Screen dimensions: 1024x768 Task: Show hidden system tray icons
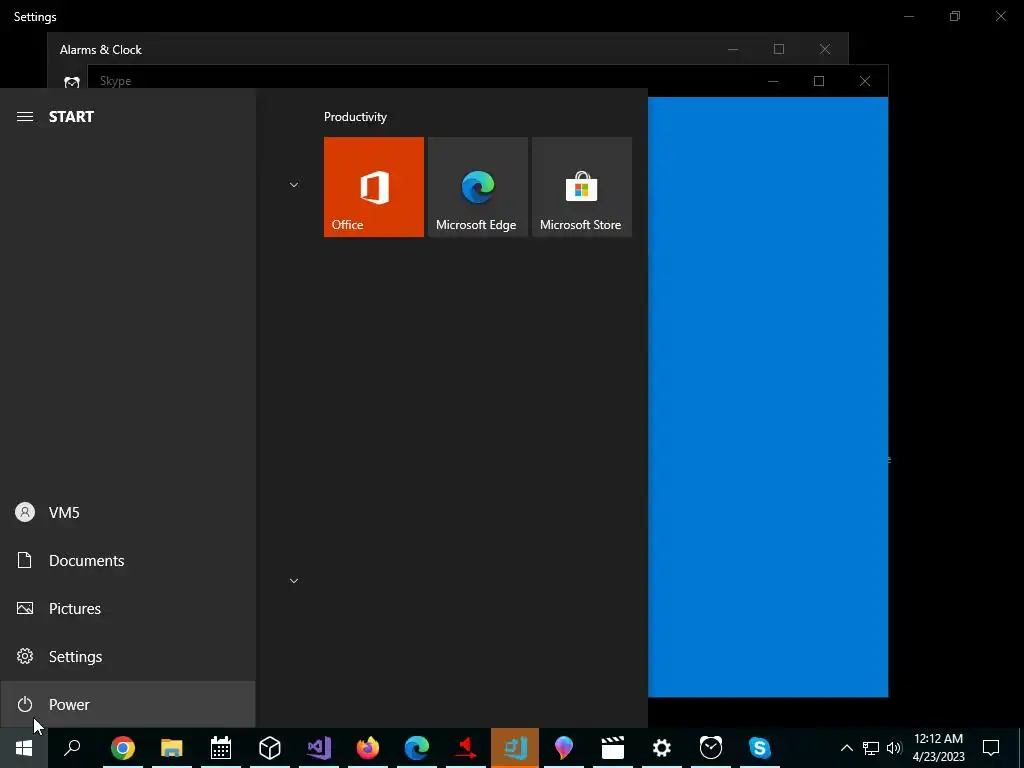click(x=846, y=748)
